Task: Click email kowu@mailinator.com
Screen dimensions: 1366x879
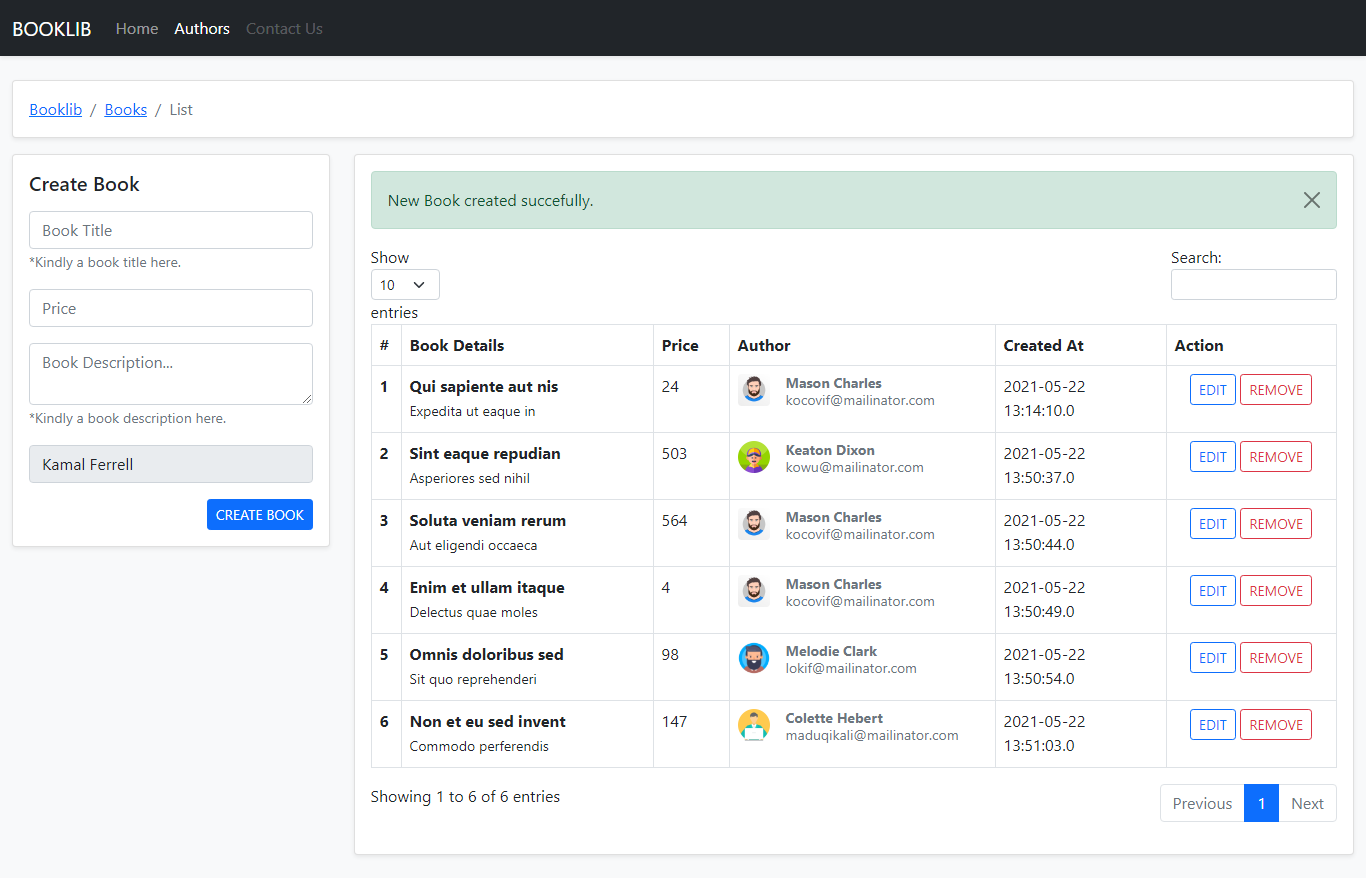Action: tap(855, 467)
